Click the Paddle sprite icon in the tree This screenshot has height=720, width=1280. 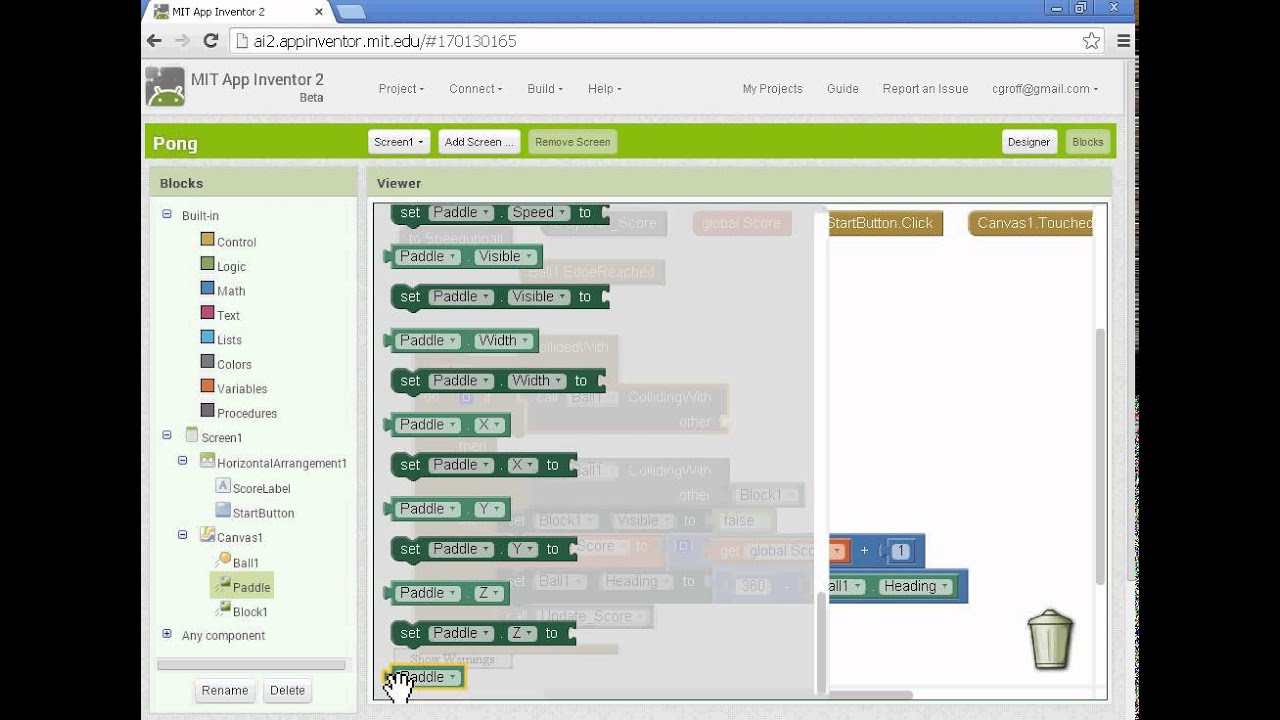coord(223,585)
